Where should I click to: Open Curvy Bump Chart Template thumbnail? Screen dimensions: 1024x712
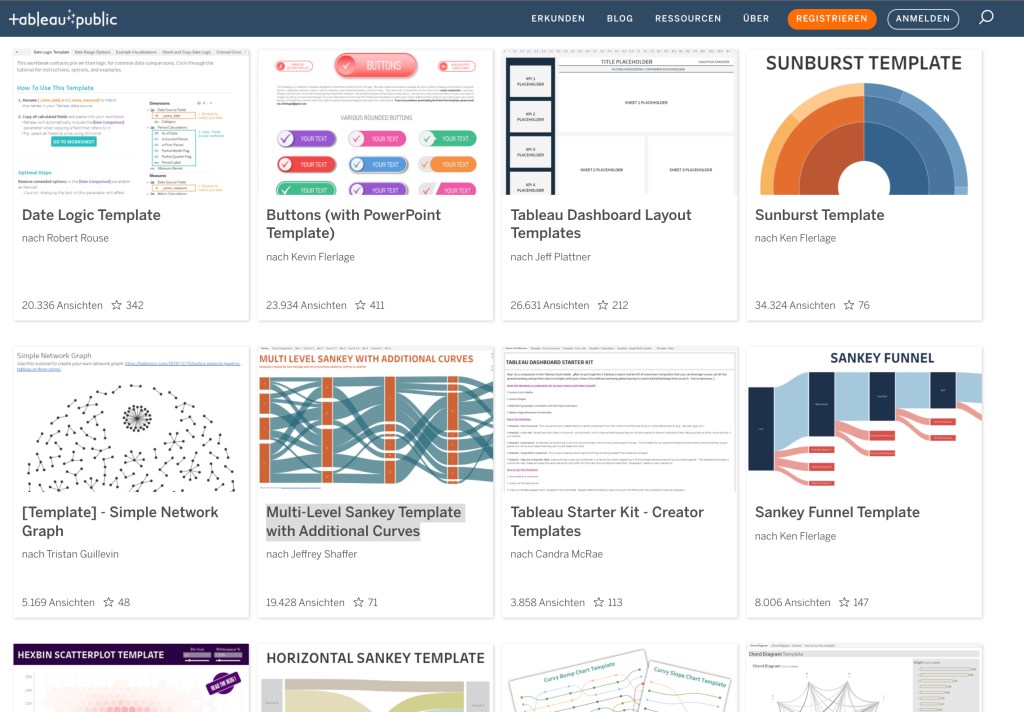coord(620,678)
